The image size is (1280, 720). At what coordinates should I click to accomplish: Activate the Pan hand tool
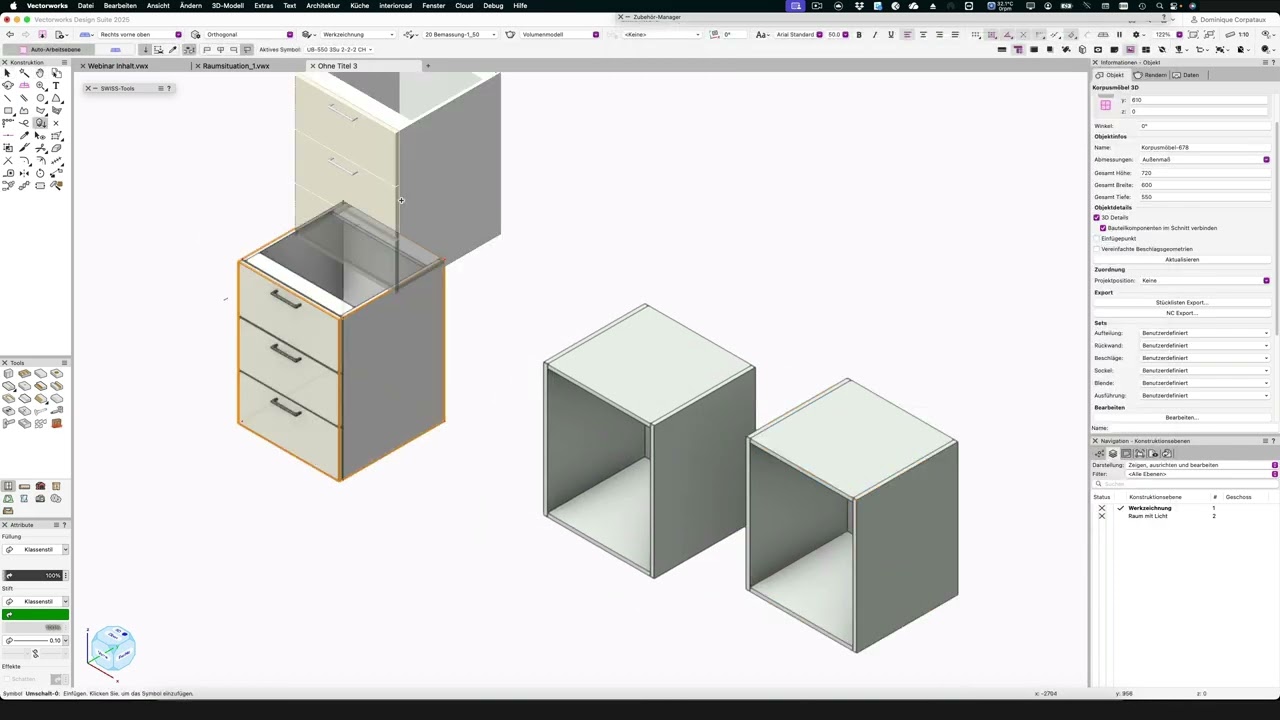40,73
